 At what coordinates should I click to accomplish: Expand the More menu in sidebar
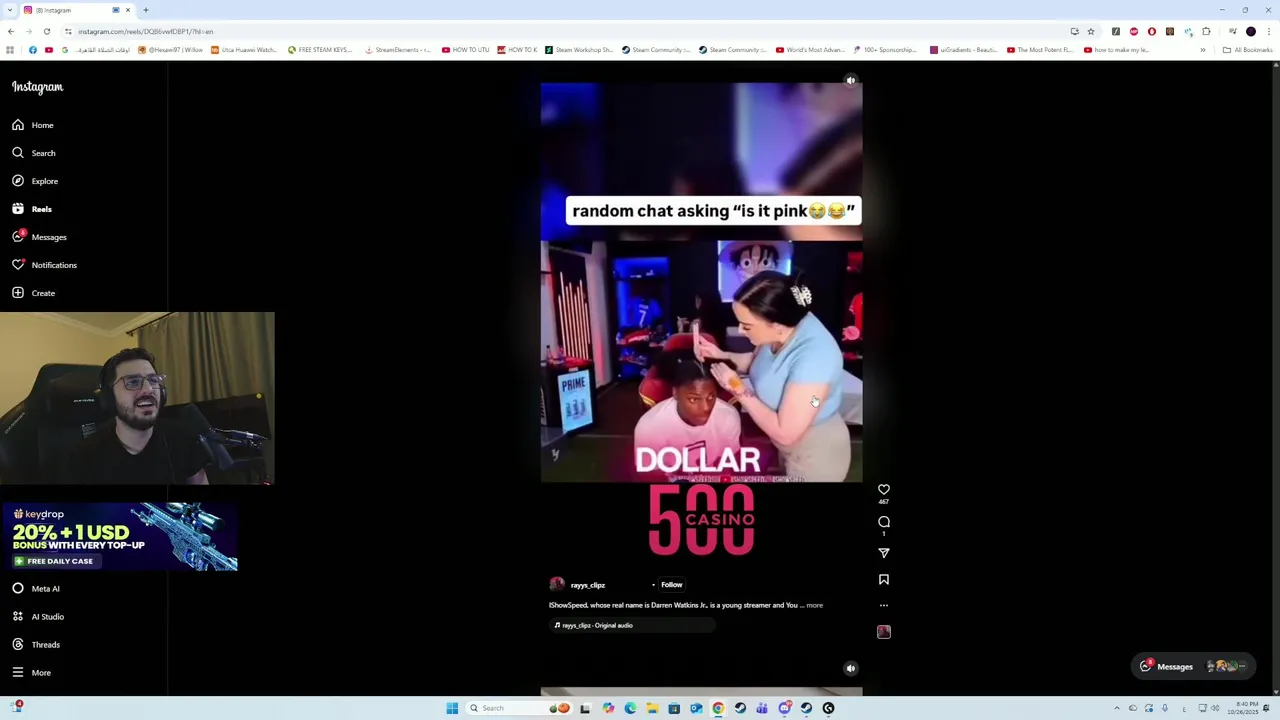coord(32,673)
